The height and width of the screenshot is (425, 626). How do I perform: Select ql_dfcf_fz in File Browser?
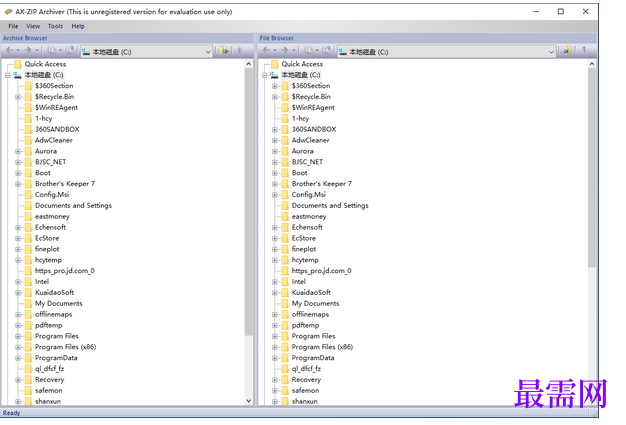click(x=306, y=369)
